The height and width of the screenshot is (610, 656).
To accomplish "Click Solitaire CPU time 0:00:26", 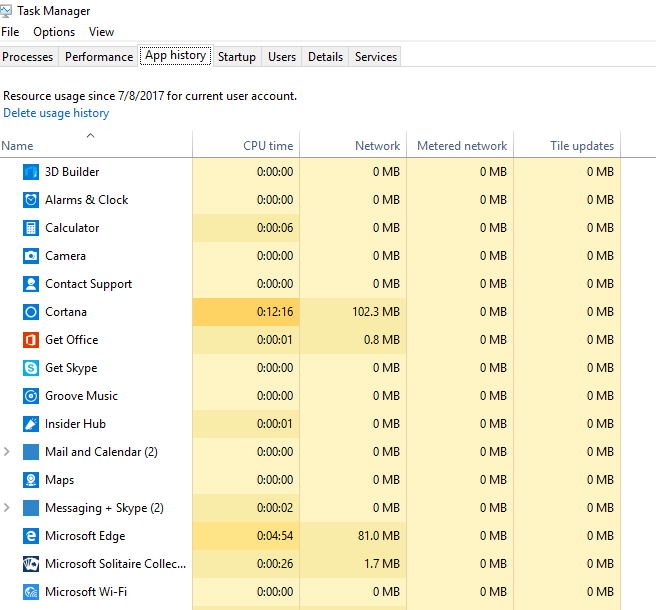I will (x=275, y=564).
